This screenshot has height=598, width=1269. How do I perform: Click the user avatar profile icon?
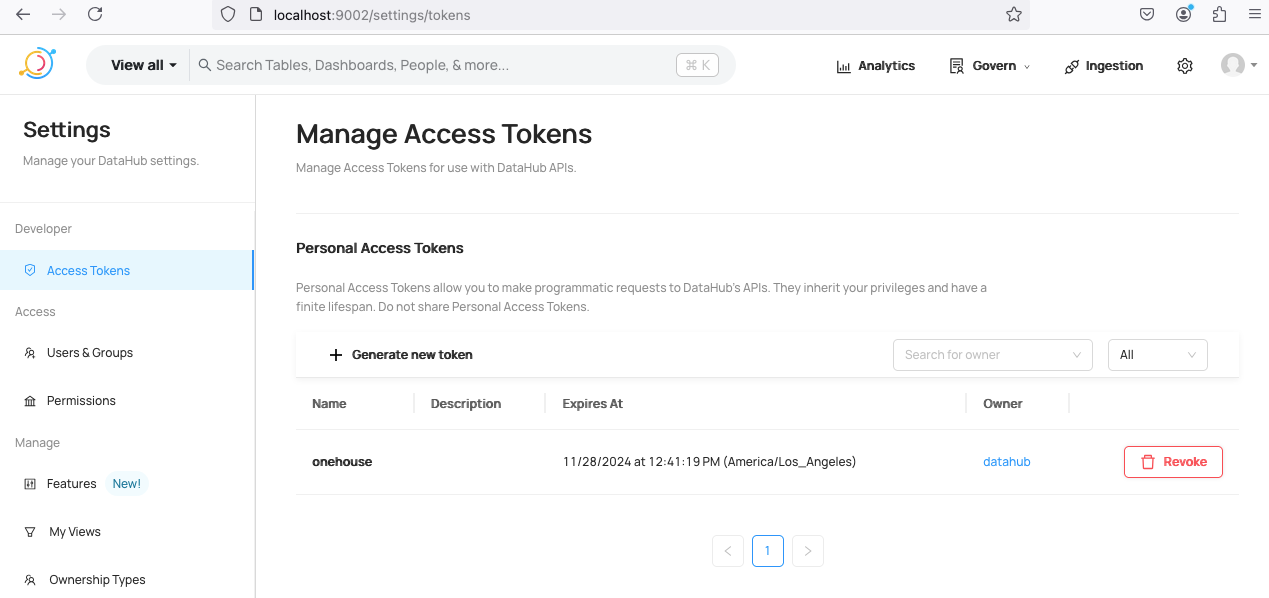pos(1232,65)
